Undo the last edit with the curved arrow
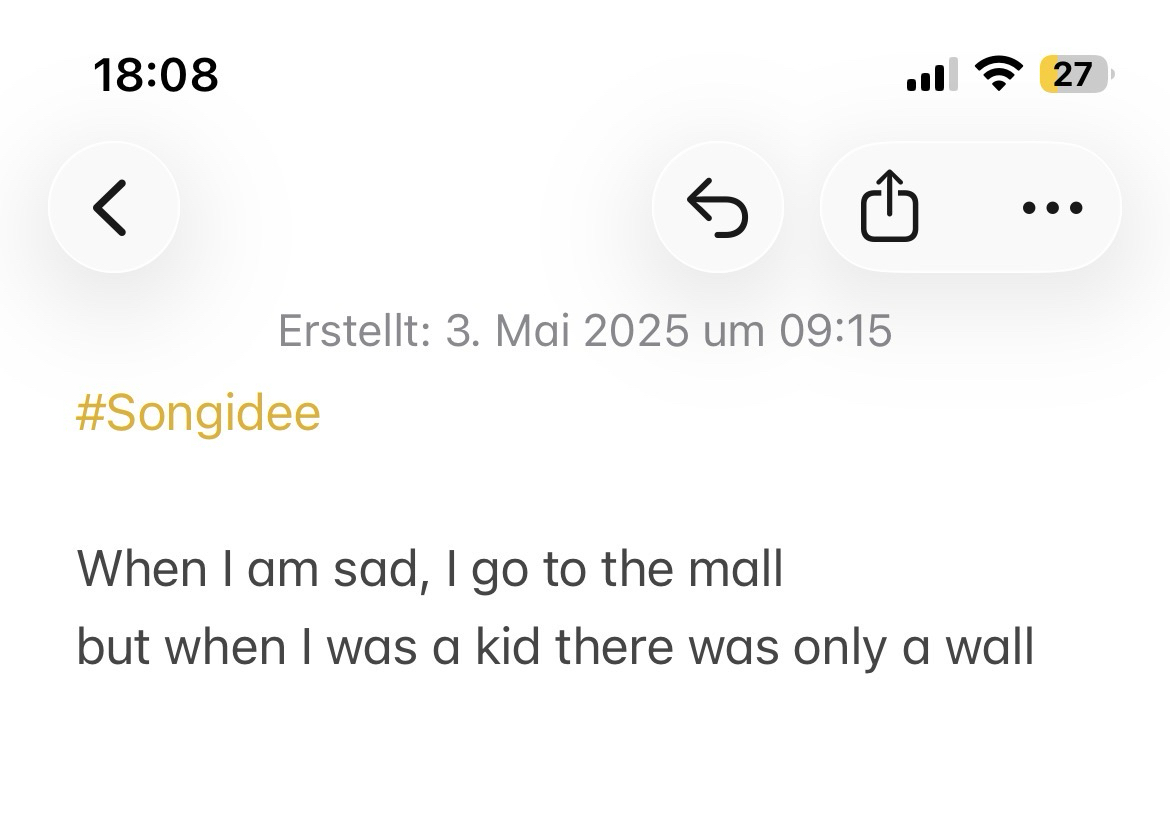Screen dimensions: 1170x834 point(717,207)
